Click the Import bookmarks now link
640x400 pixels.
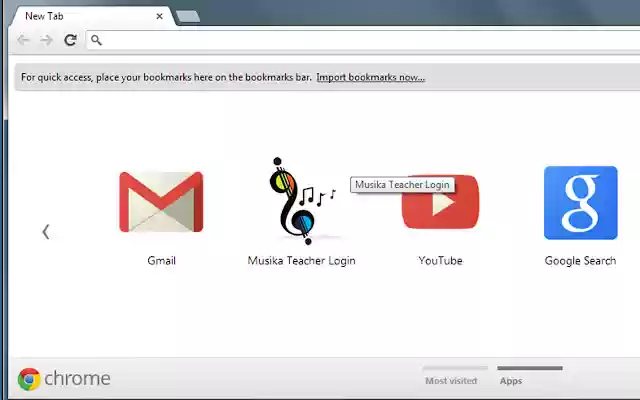coord(371,77)
